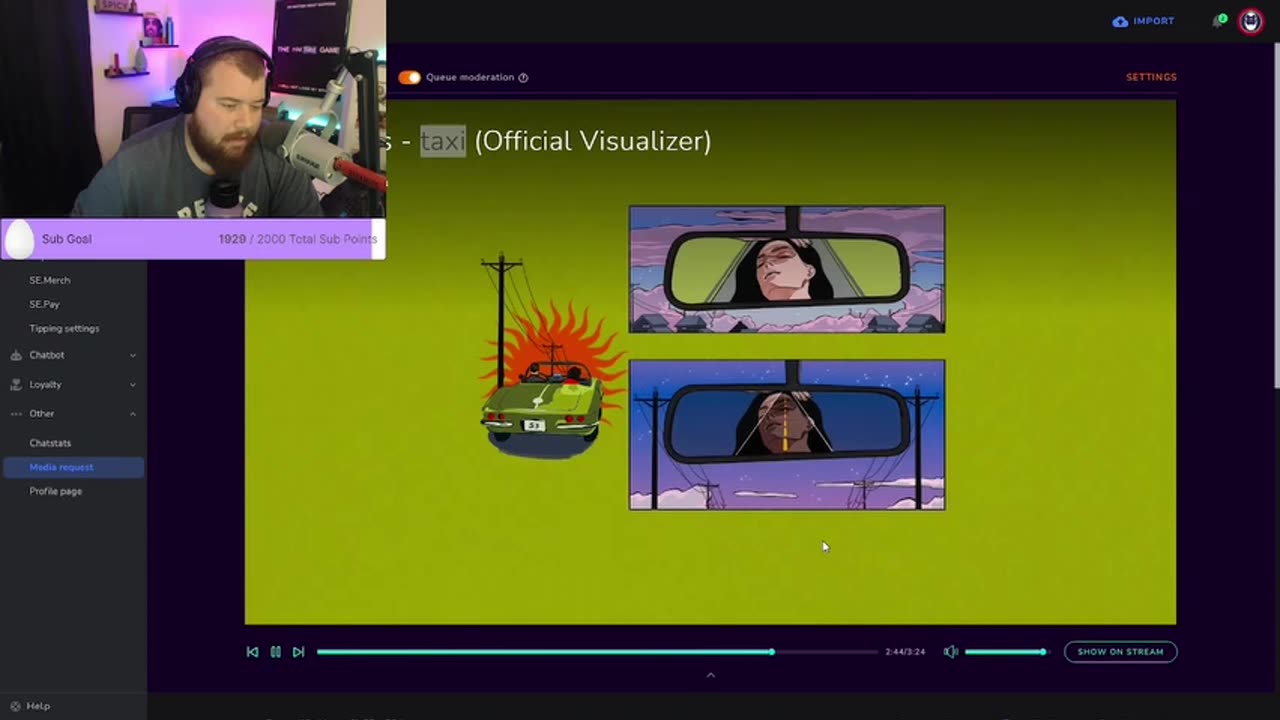Collapse the Other sidebar section
This screenshot has height=720, width=1280.
click(73, 413)
